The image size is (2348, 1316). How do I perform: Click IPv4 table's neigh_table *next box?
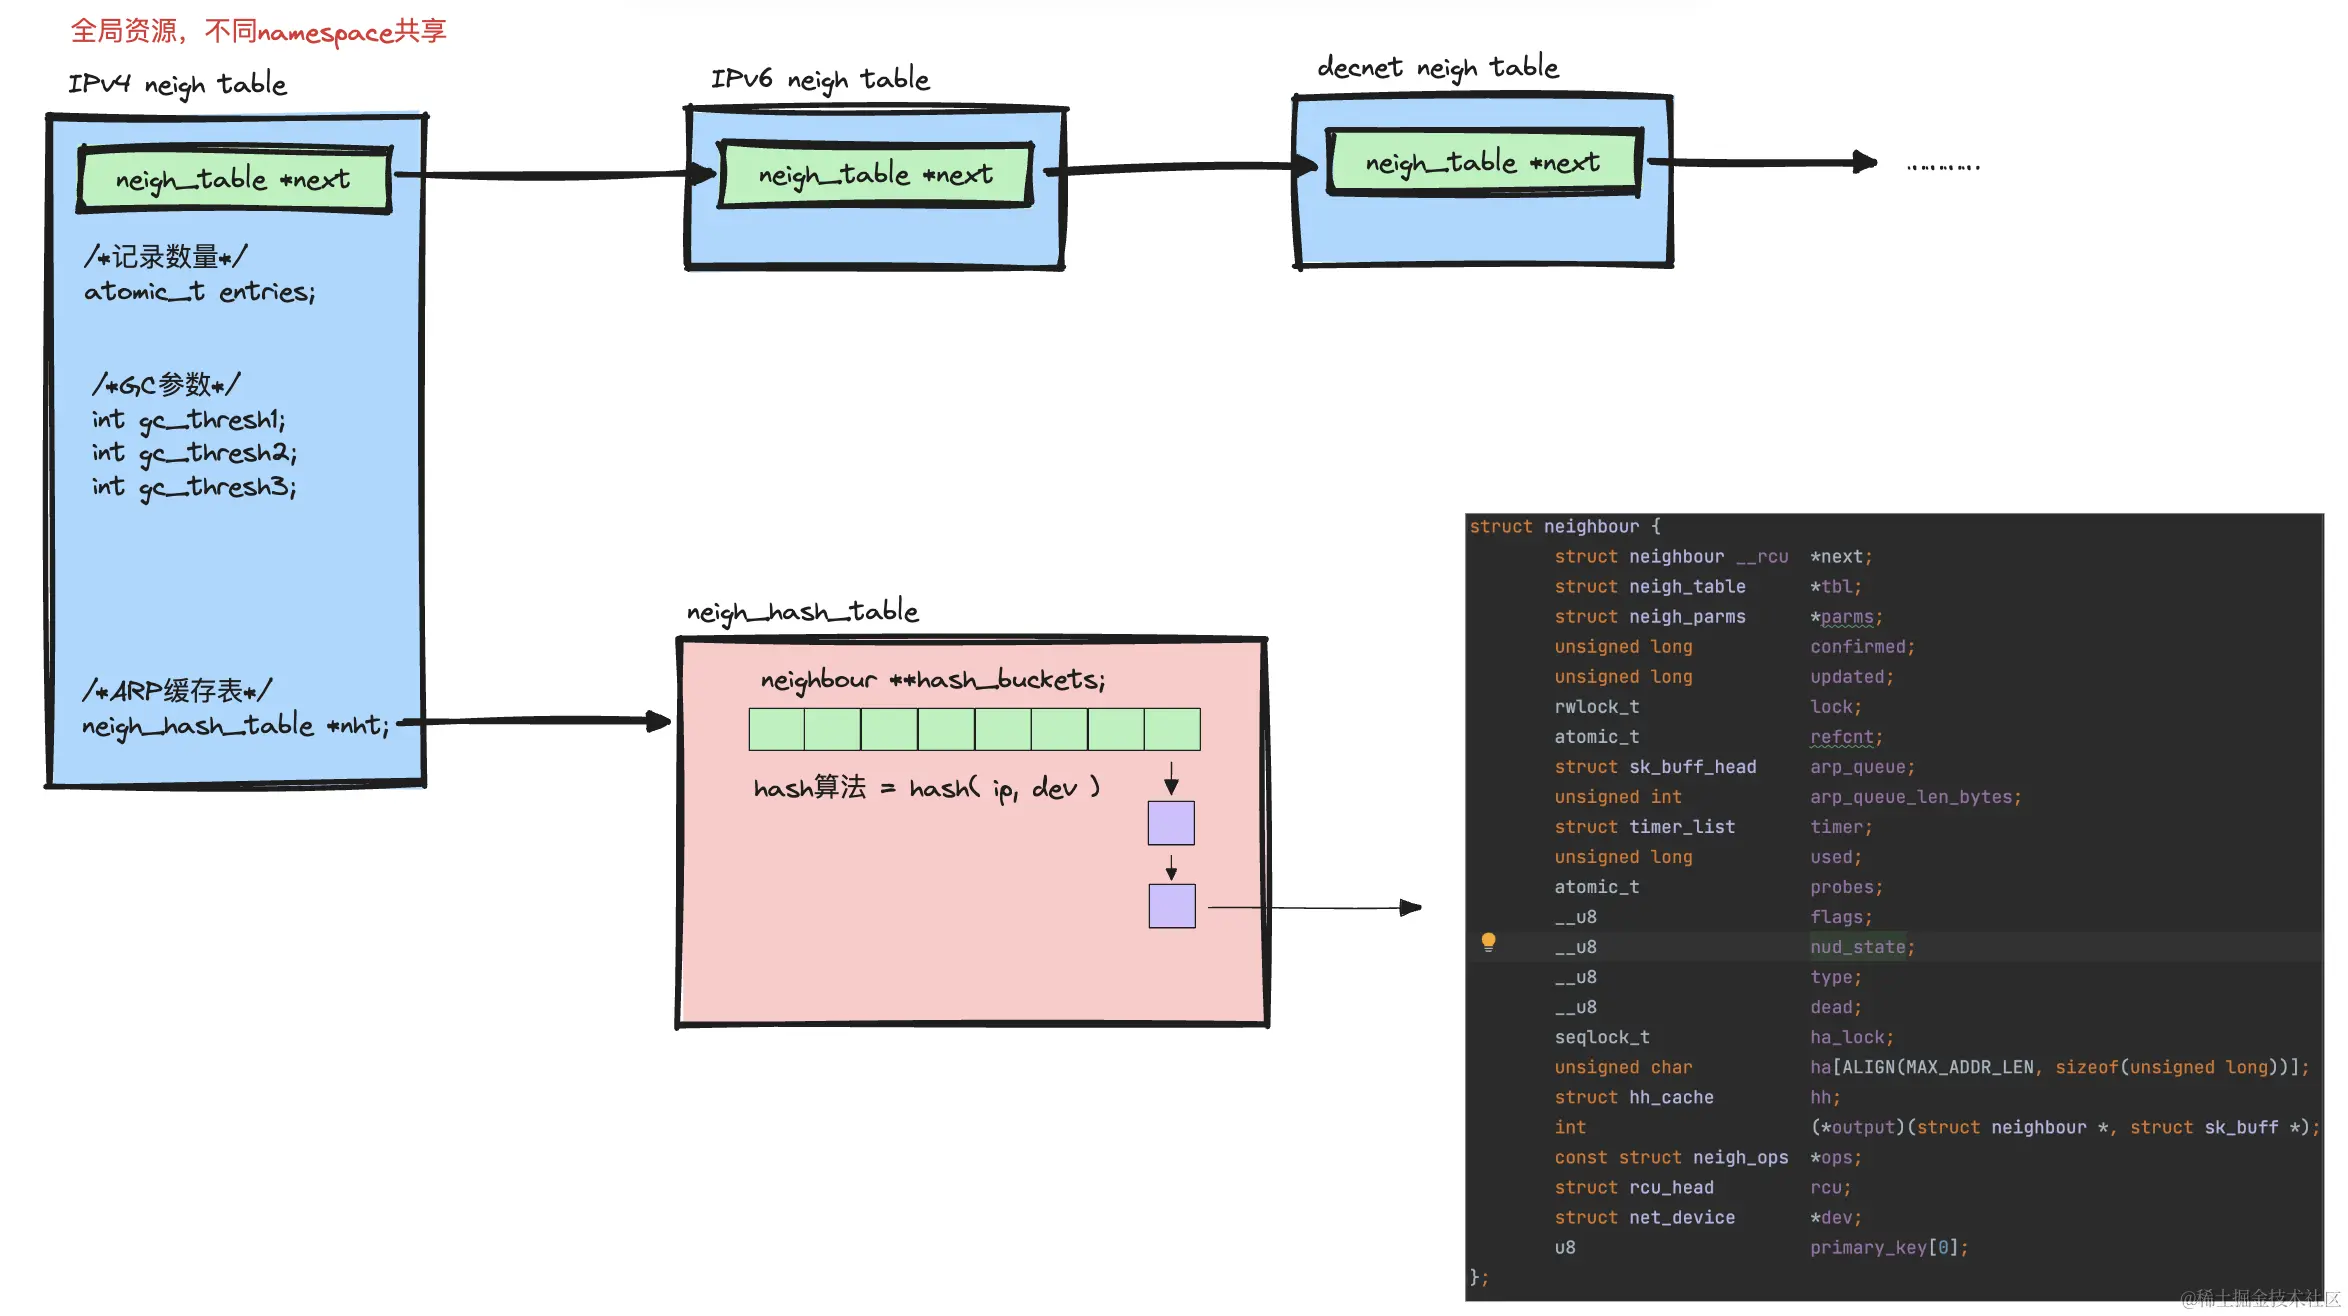pyautogui.click(x=234, y=180)
